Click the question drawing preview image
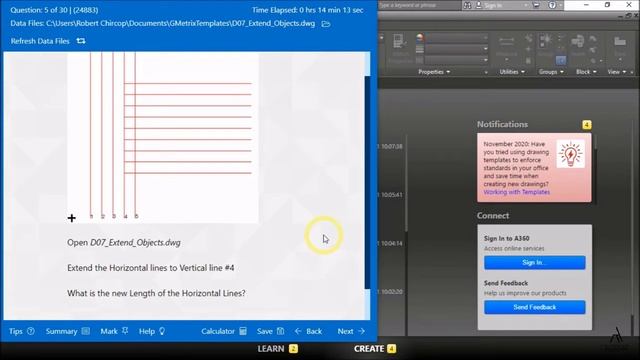 click(x=163, y=138)
